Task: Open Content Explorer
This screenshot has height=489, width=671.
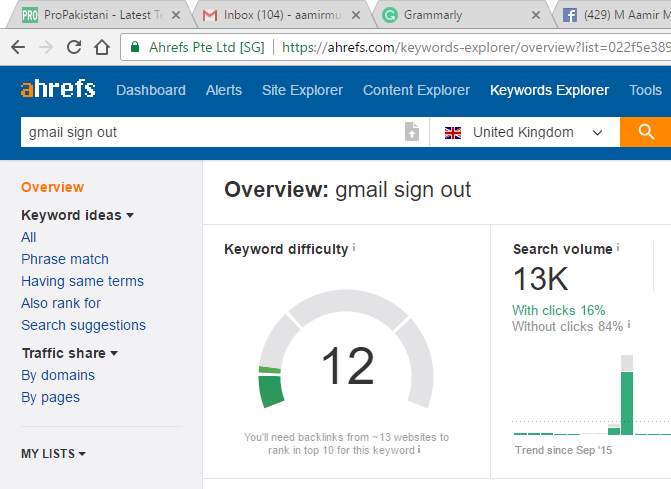Action: tap(416, 90)
